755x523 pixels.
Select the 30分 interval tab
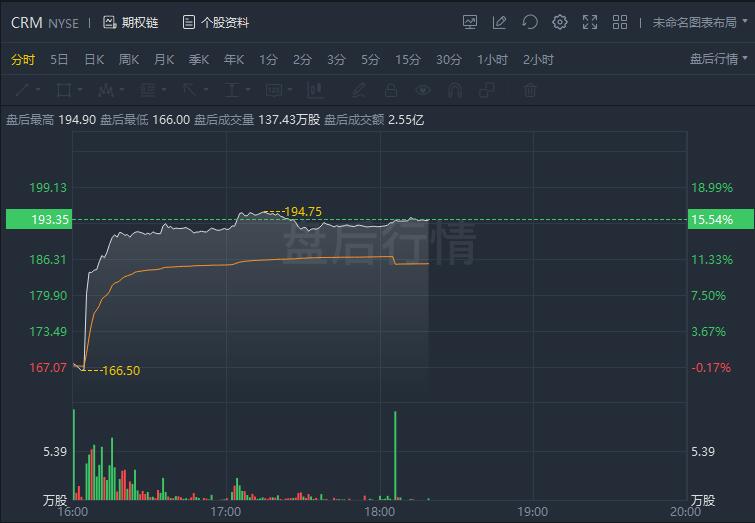point(448,60)
